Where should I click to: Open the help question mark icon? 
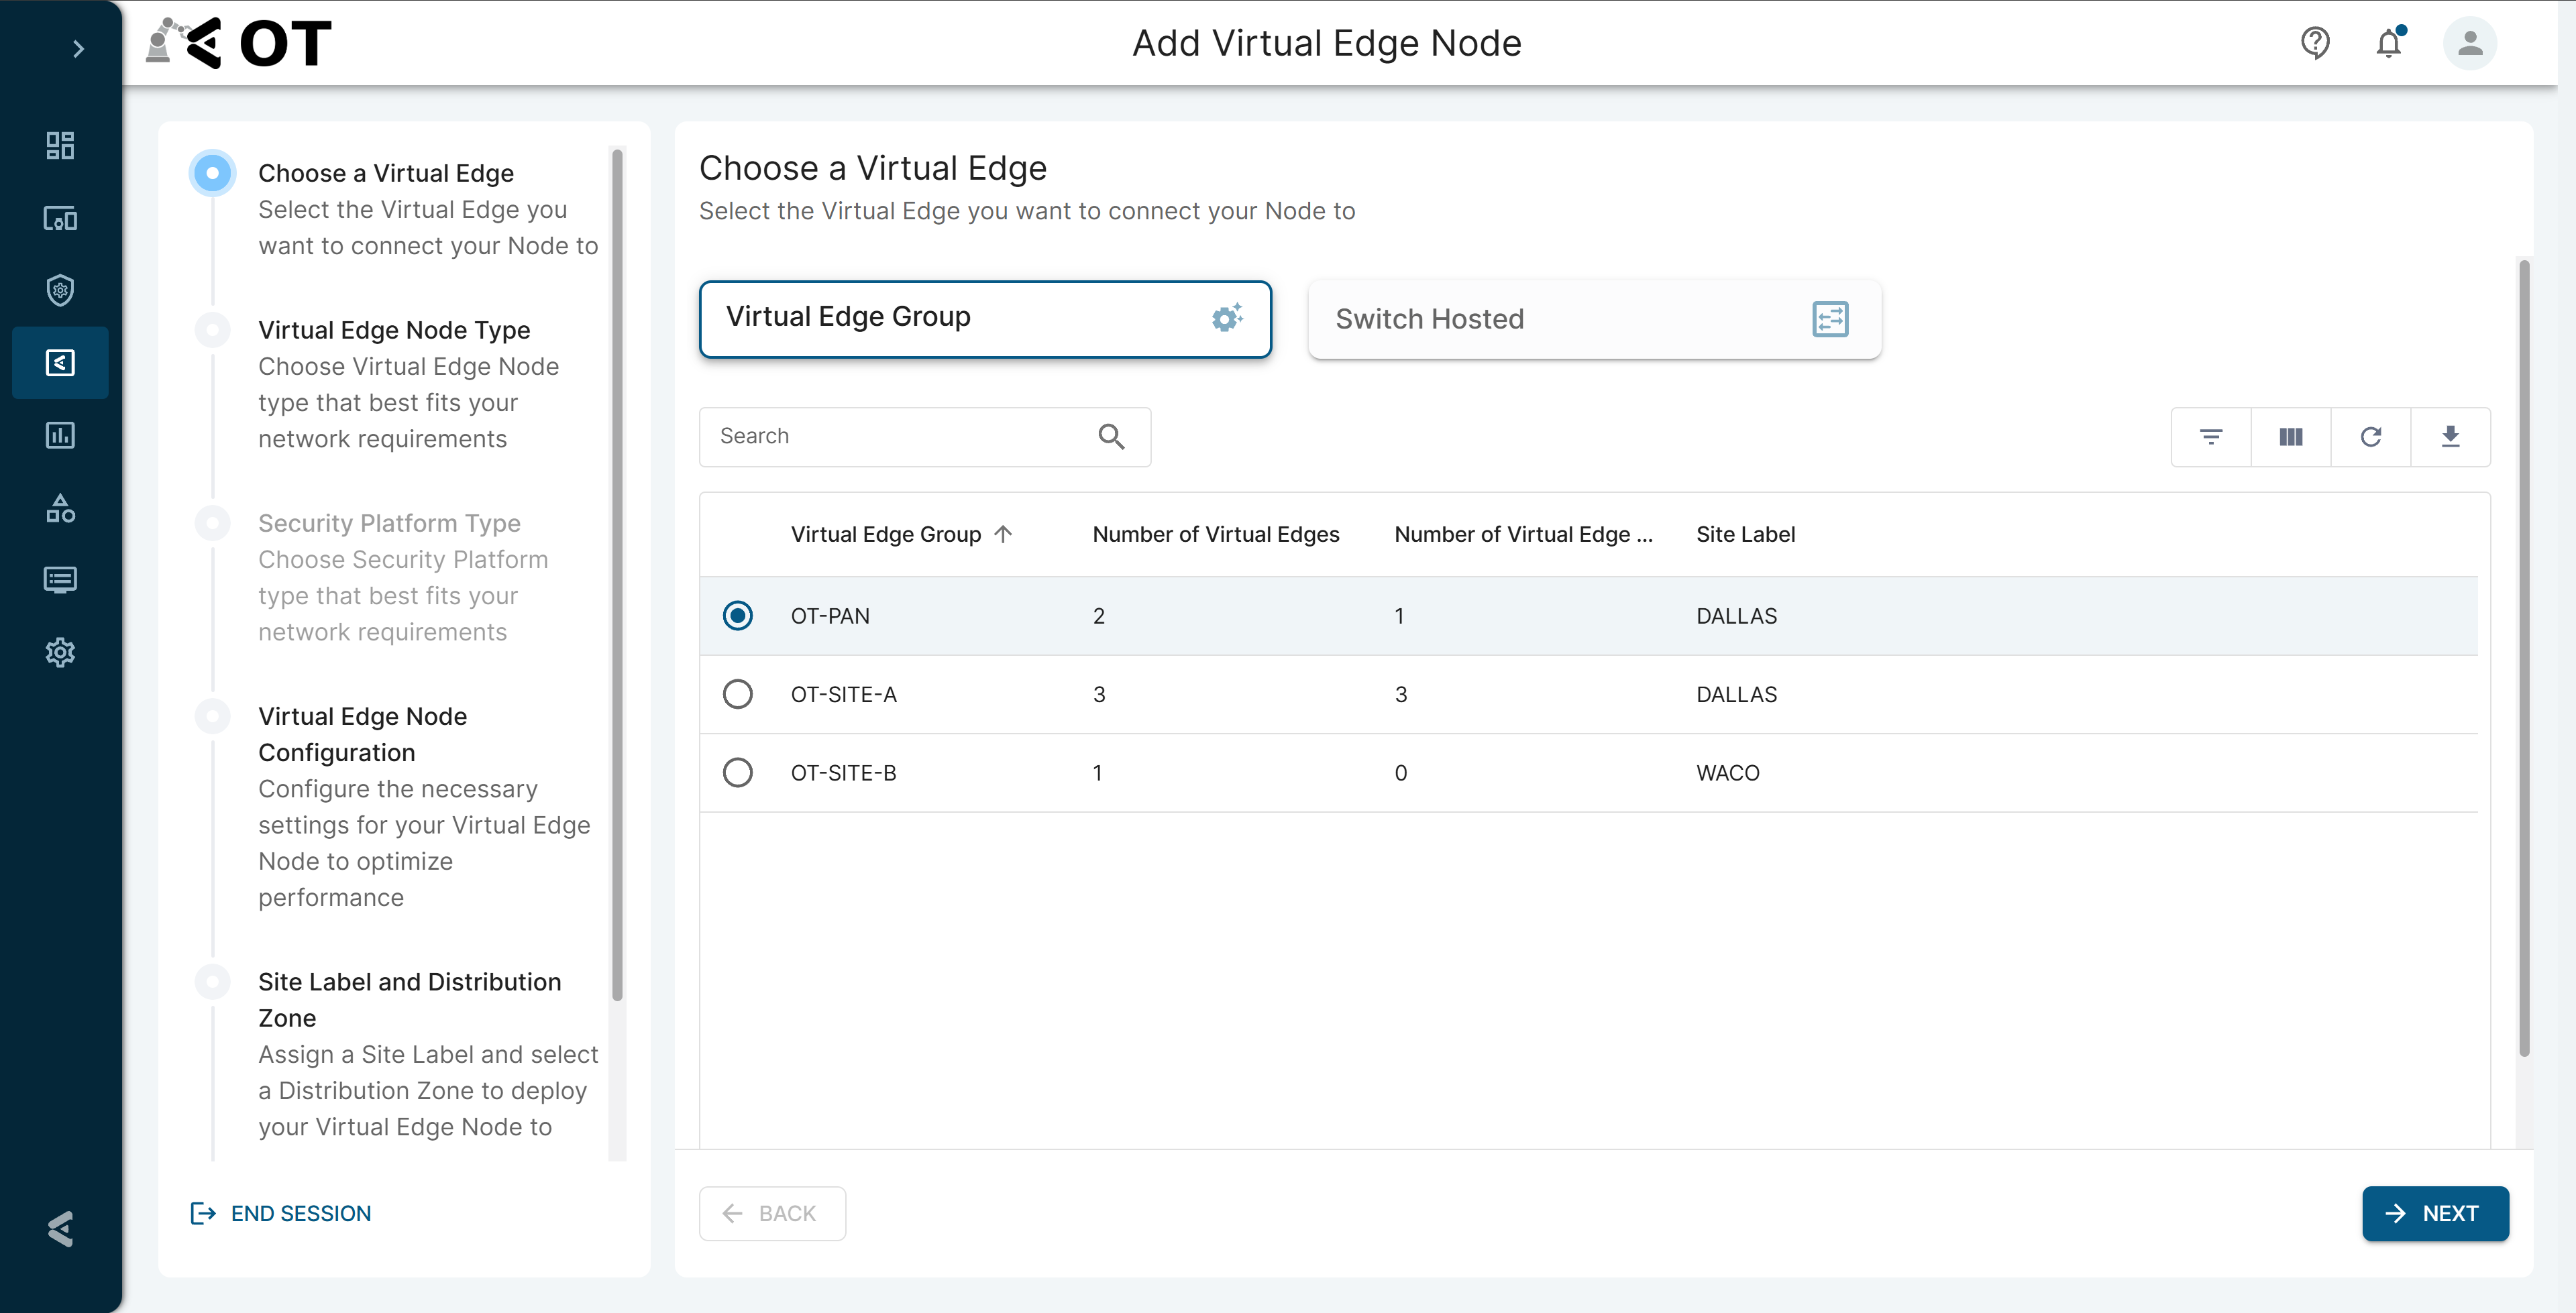pos(2315,43)
